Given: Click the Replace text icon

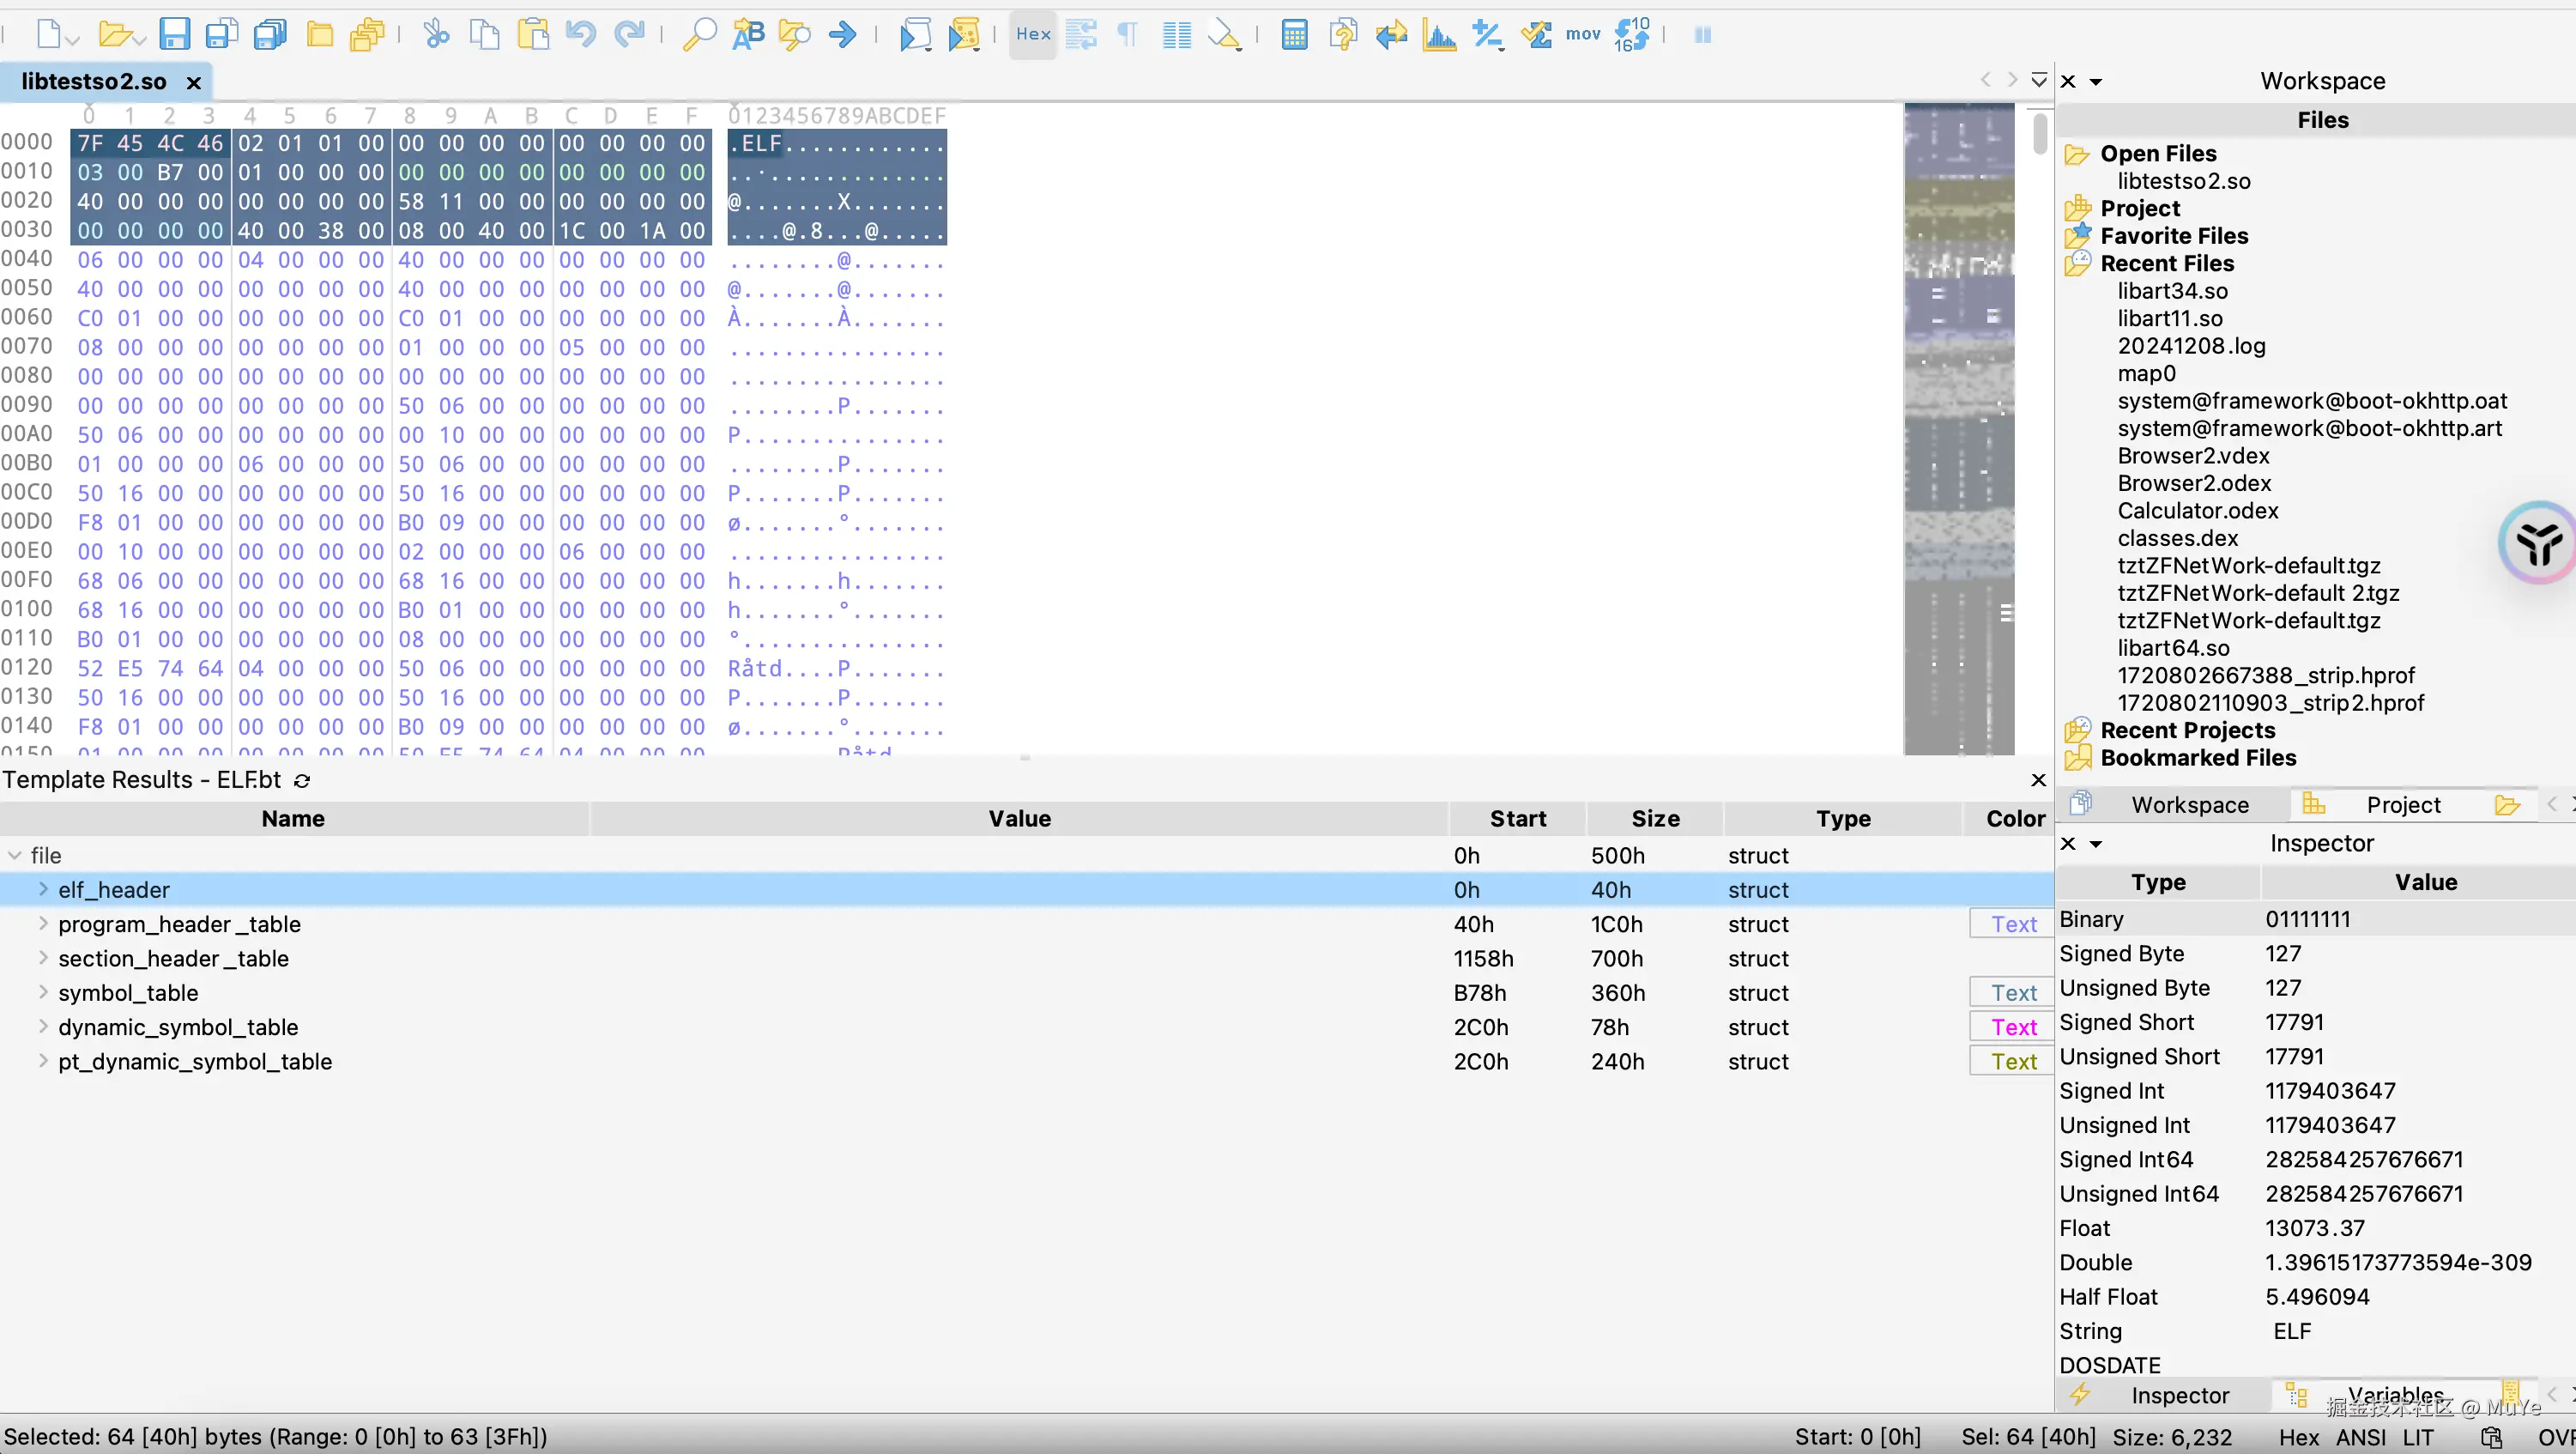Looking at the screenshot, I should click(748, 35).
